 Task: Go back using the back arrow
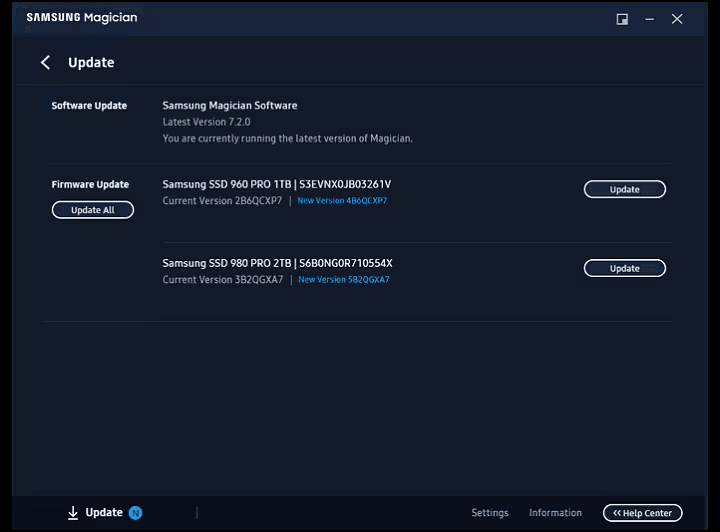pos(45,63)
